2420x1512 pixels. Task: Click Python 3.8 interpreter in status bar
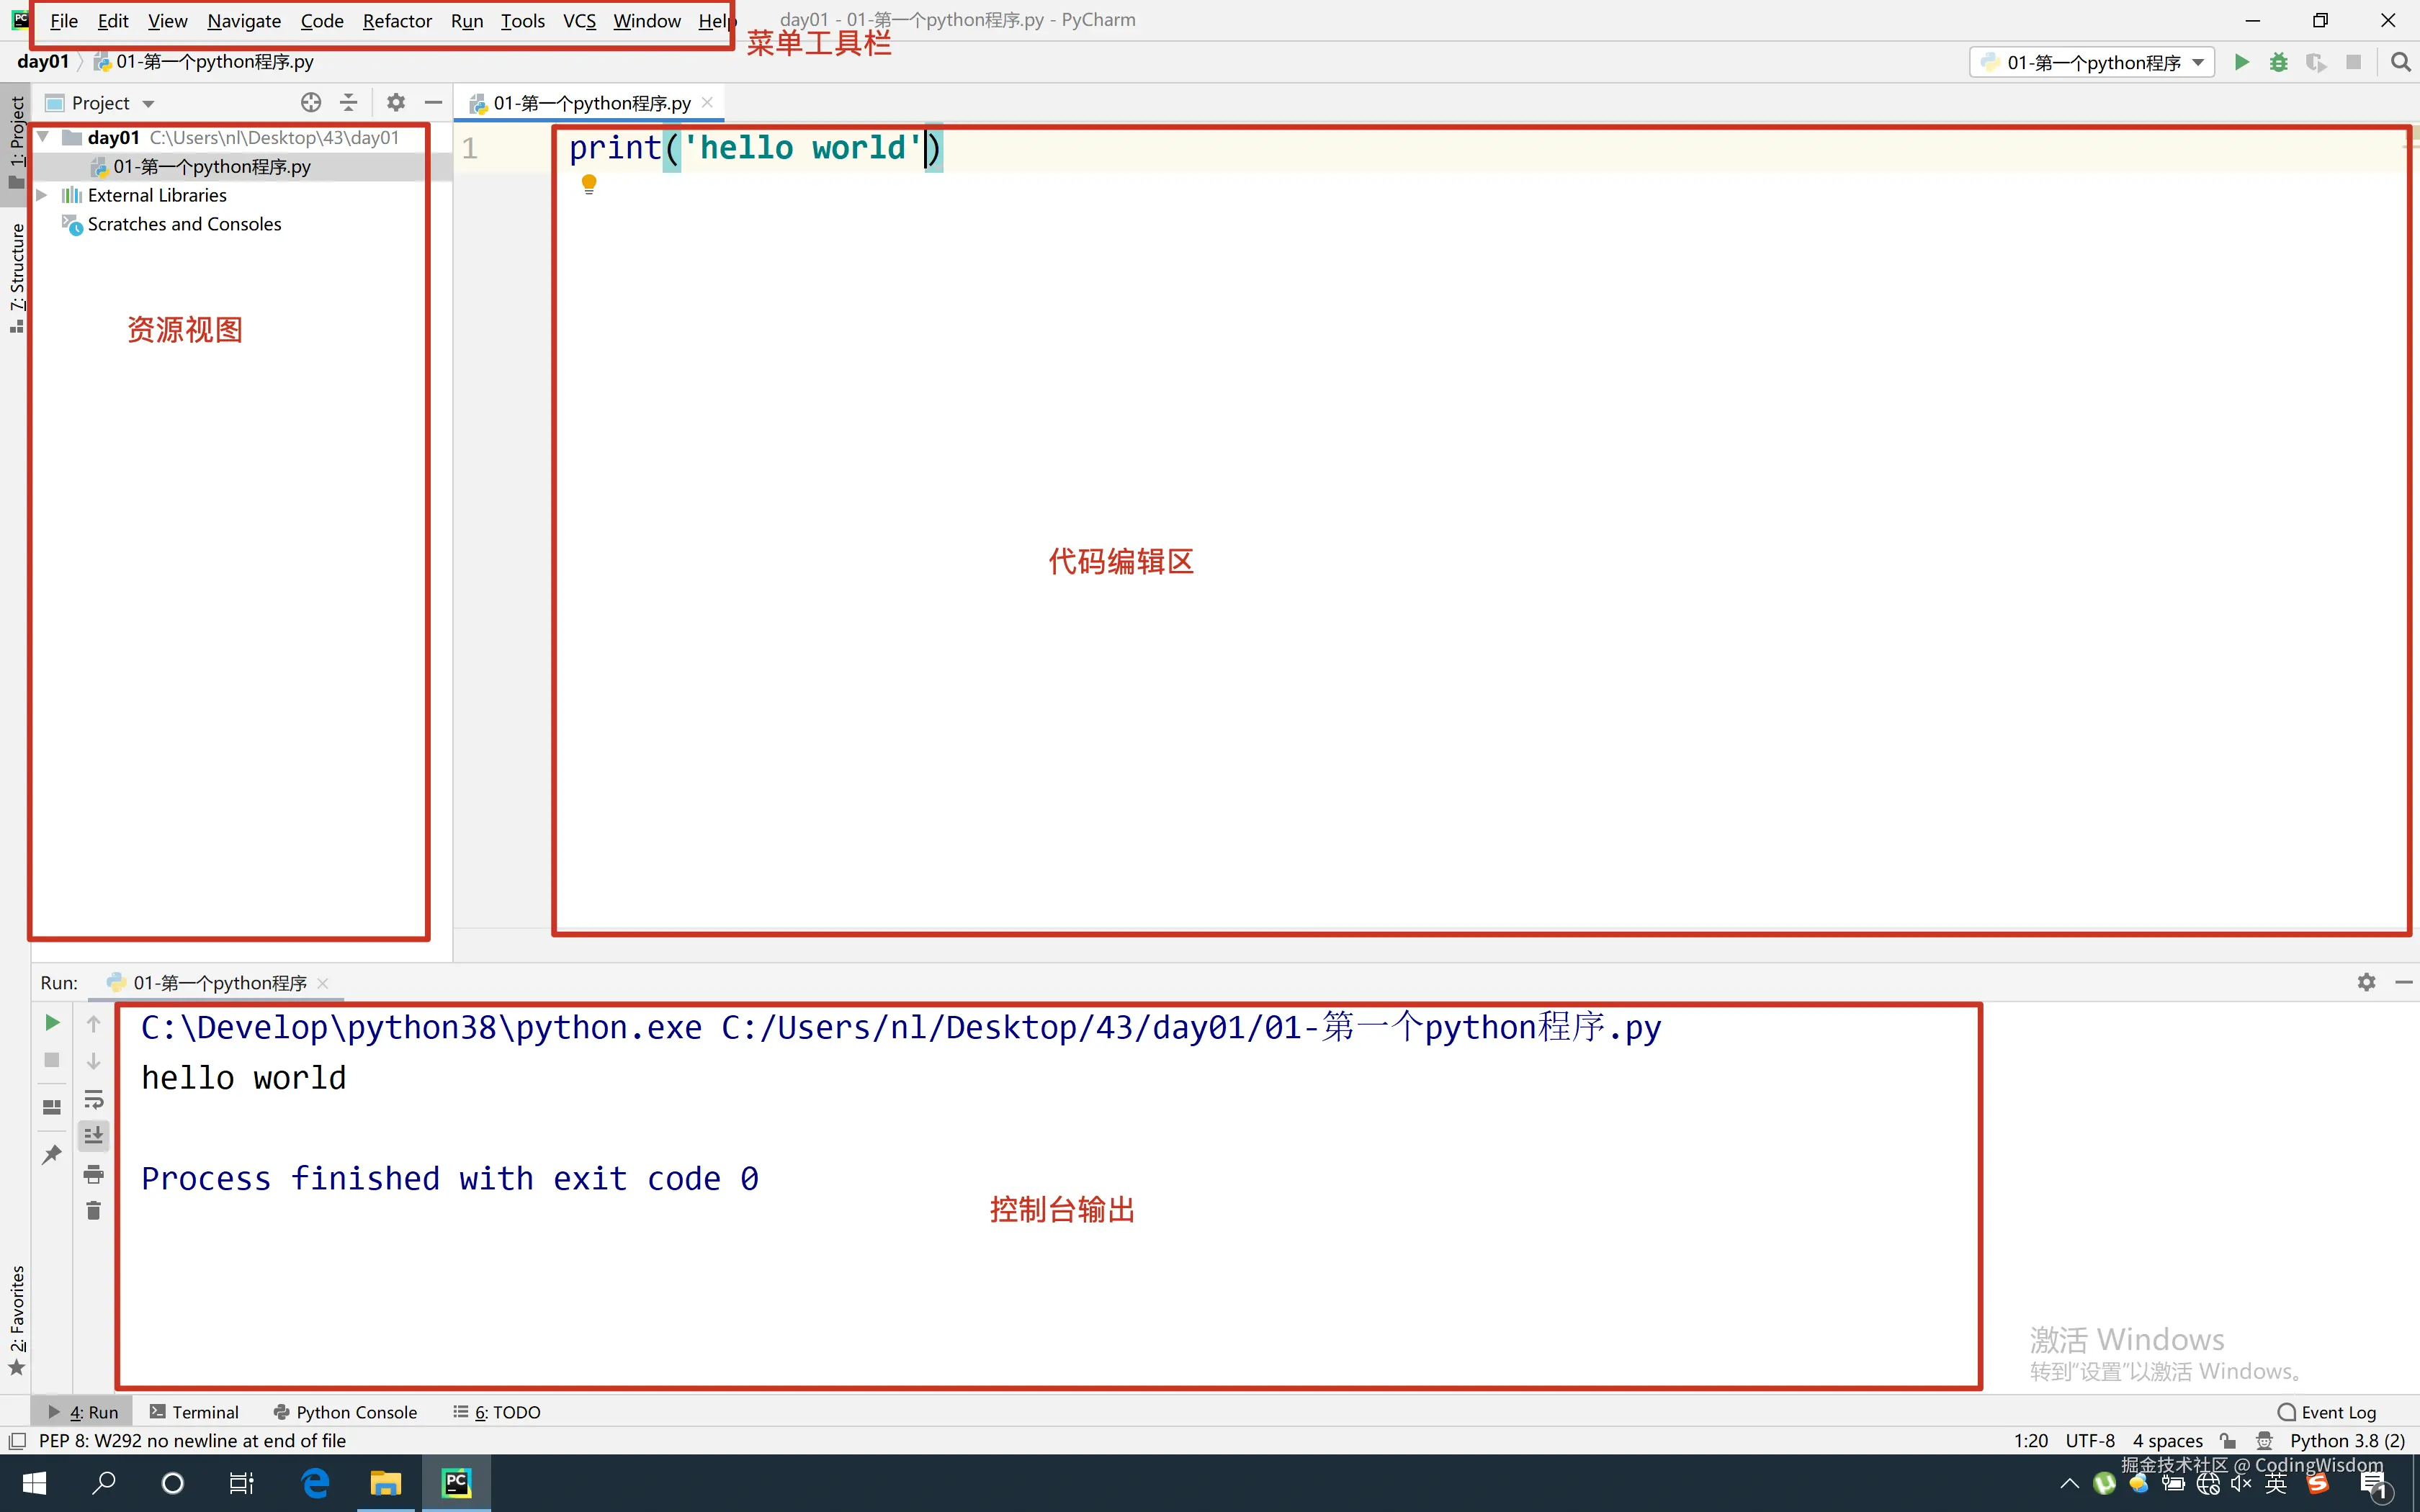click(2346, 1440)
